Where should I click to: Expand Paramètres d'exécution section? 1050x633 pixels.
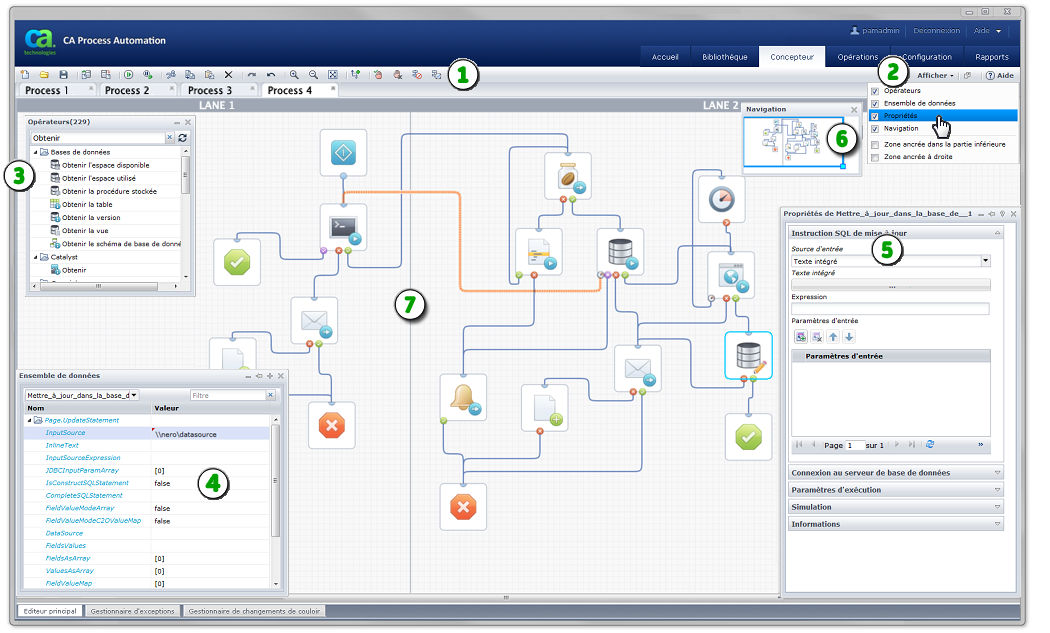point(897,490)
